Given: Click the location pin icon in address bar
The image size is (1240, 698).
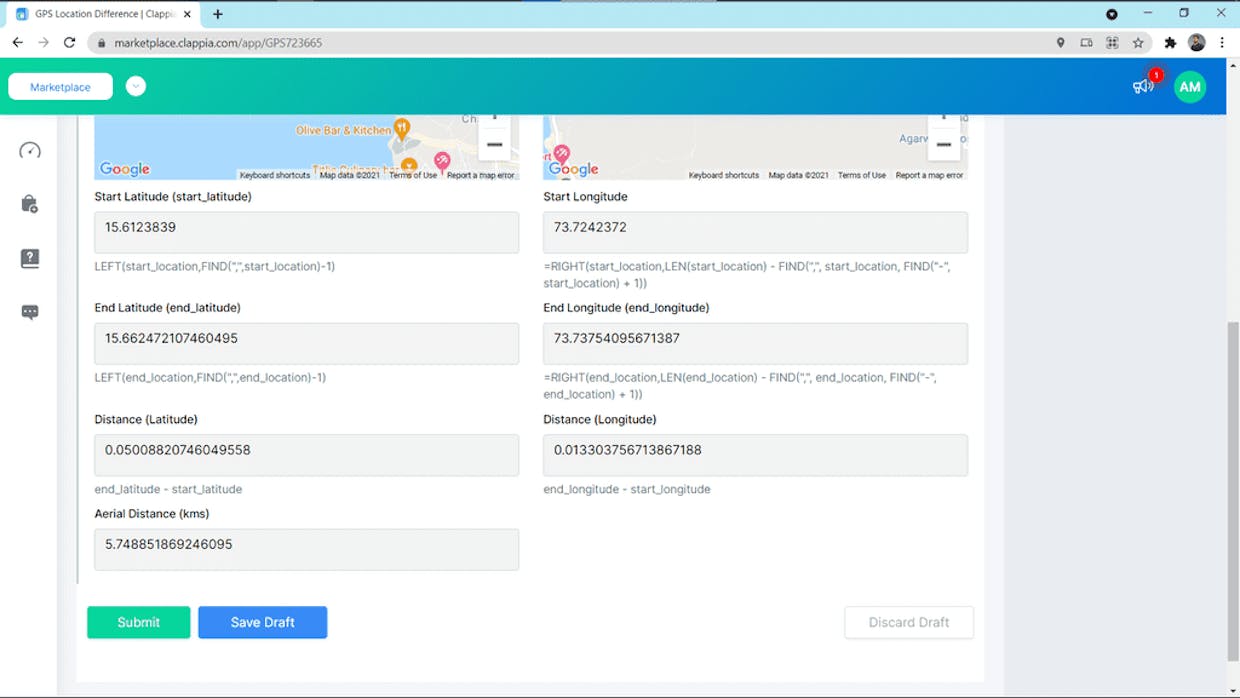Looking at the screenshot, I should click(x=1060, y=43).
